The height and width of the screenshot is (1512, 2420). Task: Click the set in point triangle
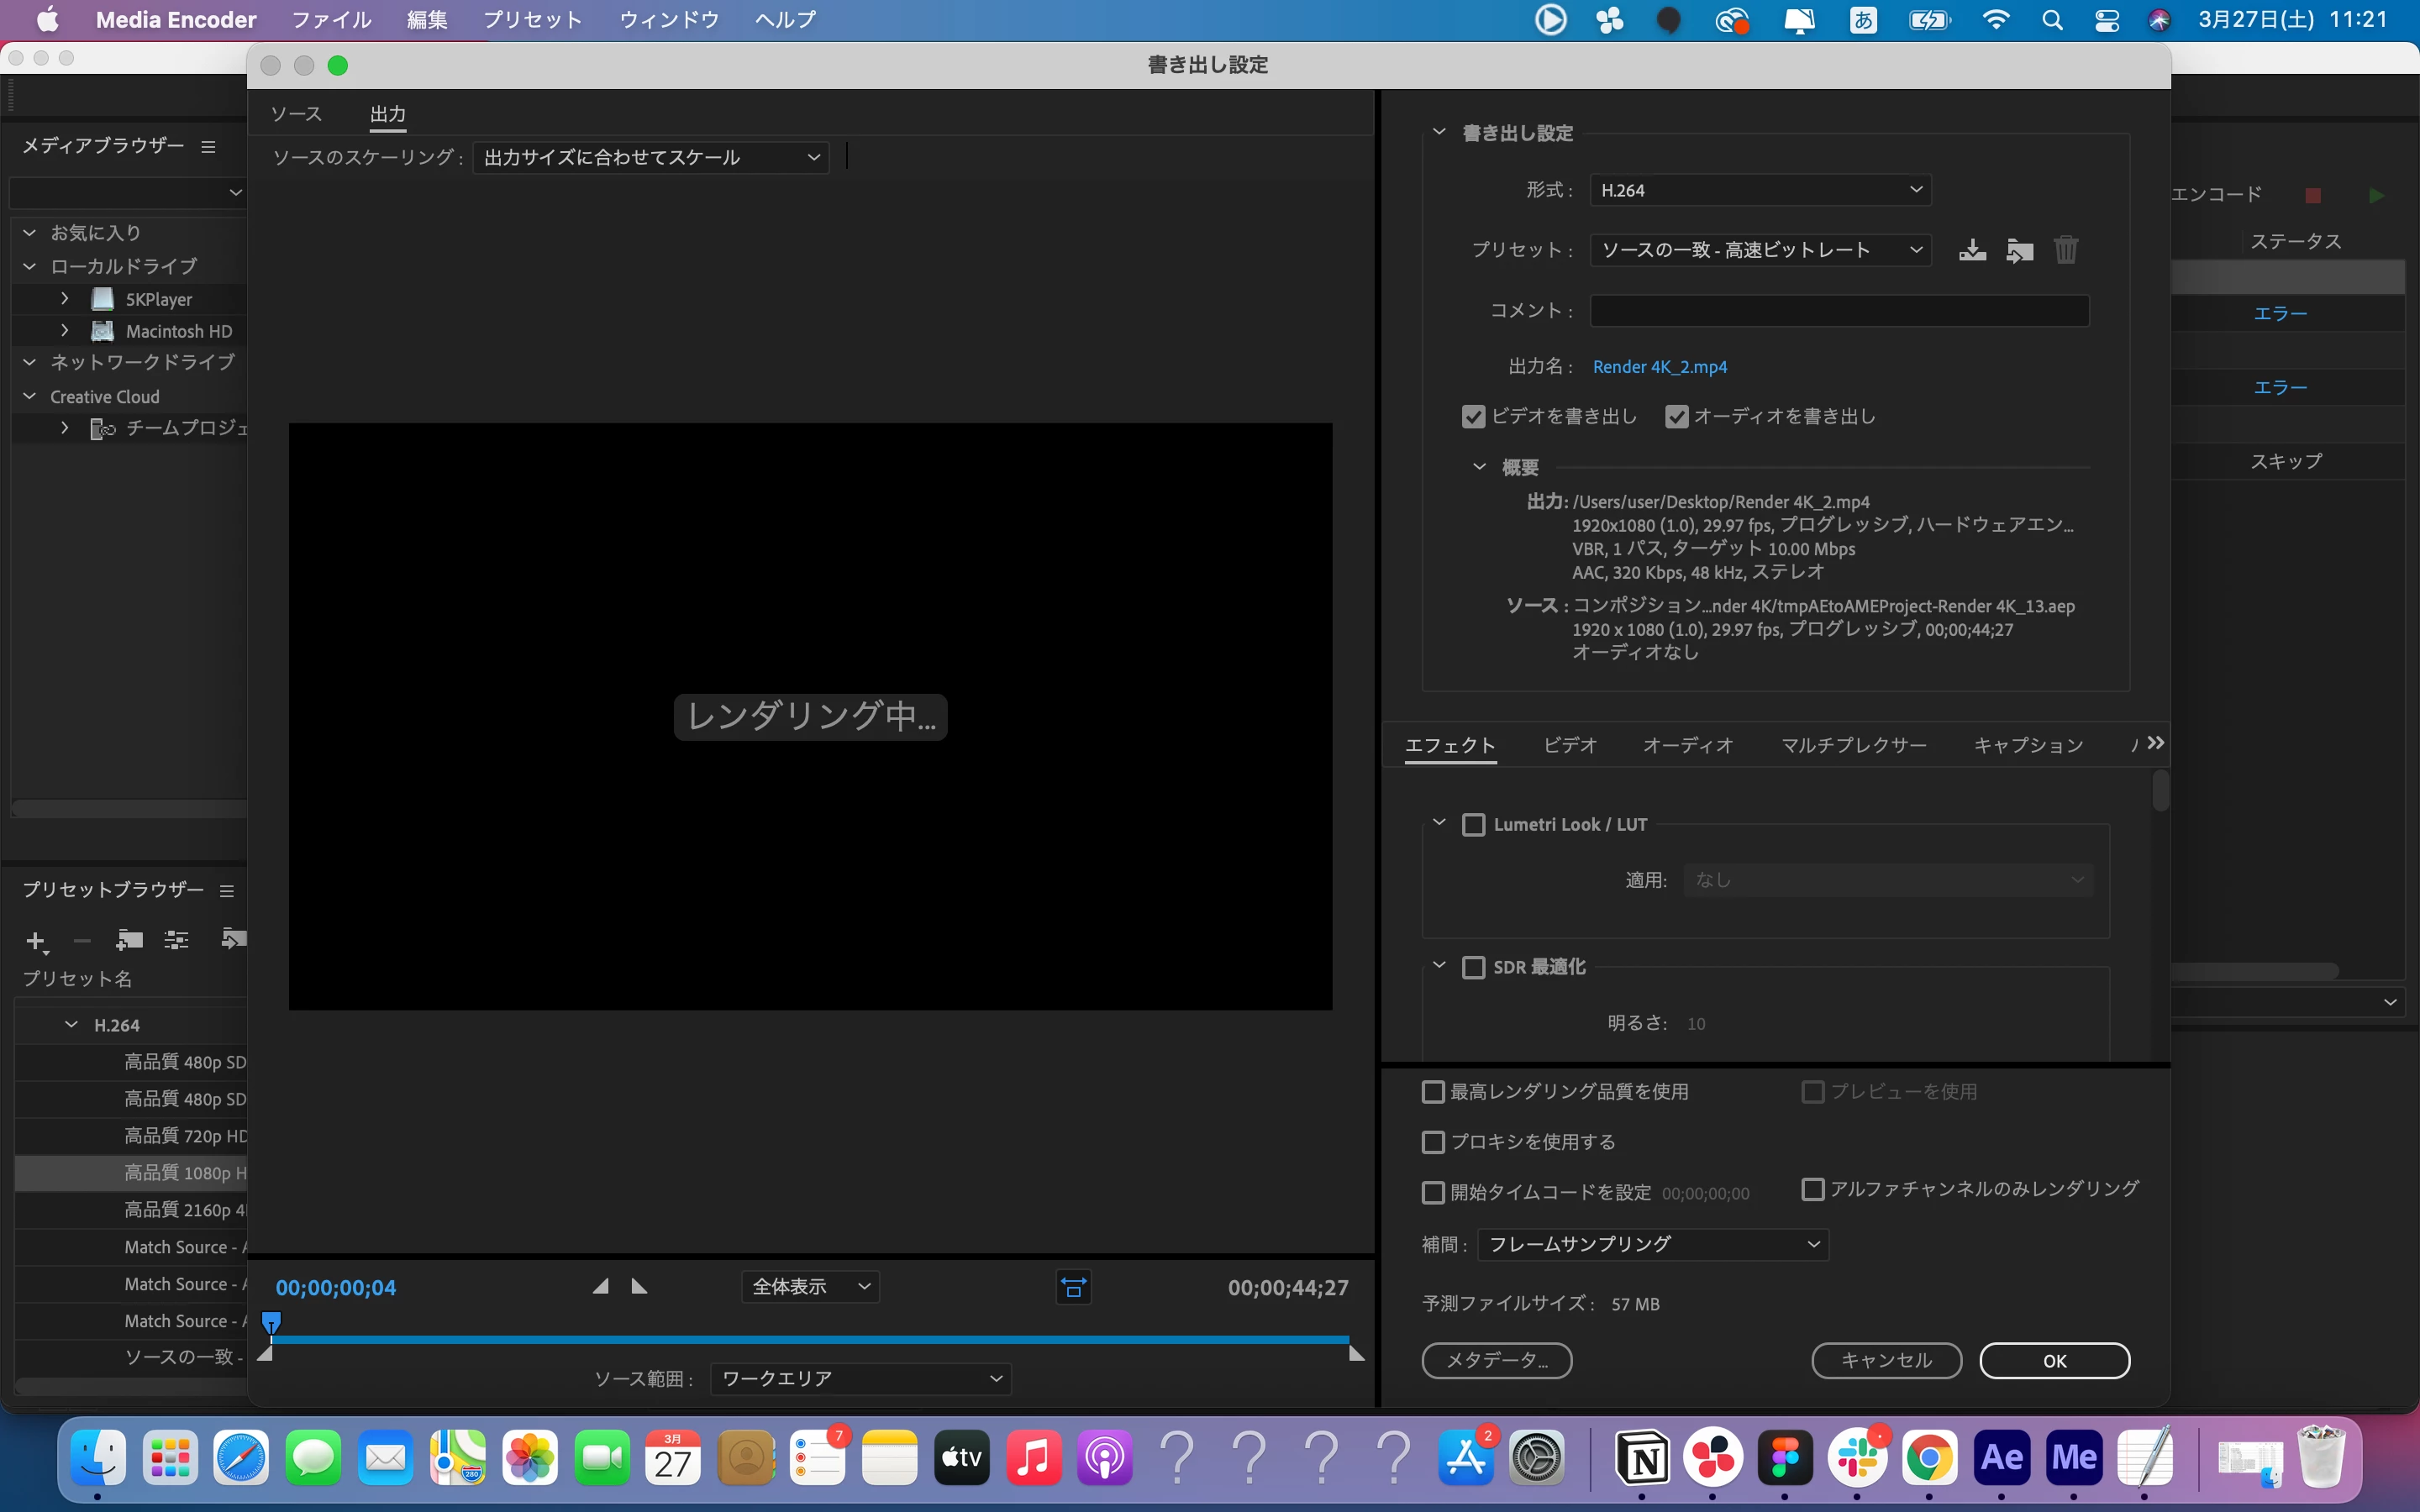600,1286
